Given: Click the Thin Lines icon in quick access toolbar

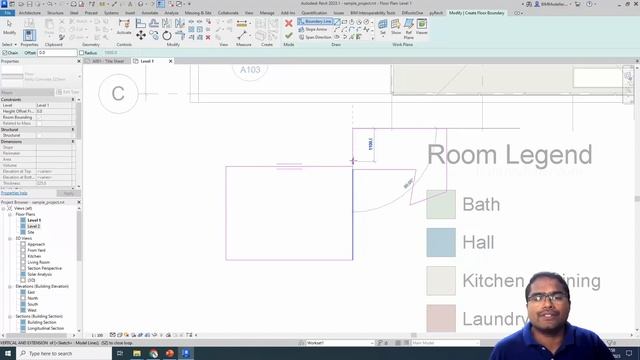Looking at the screenshot, I should pos(161,4).
